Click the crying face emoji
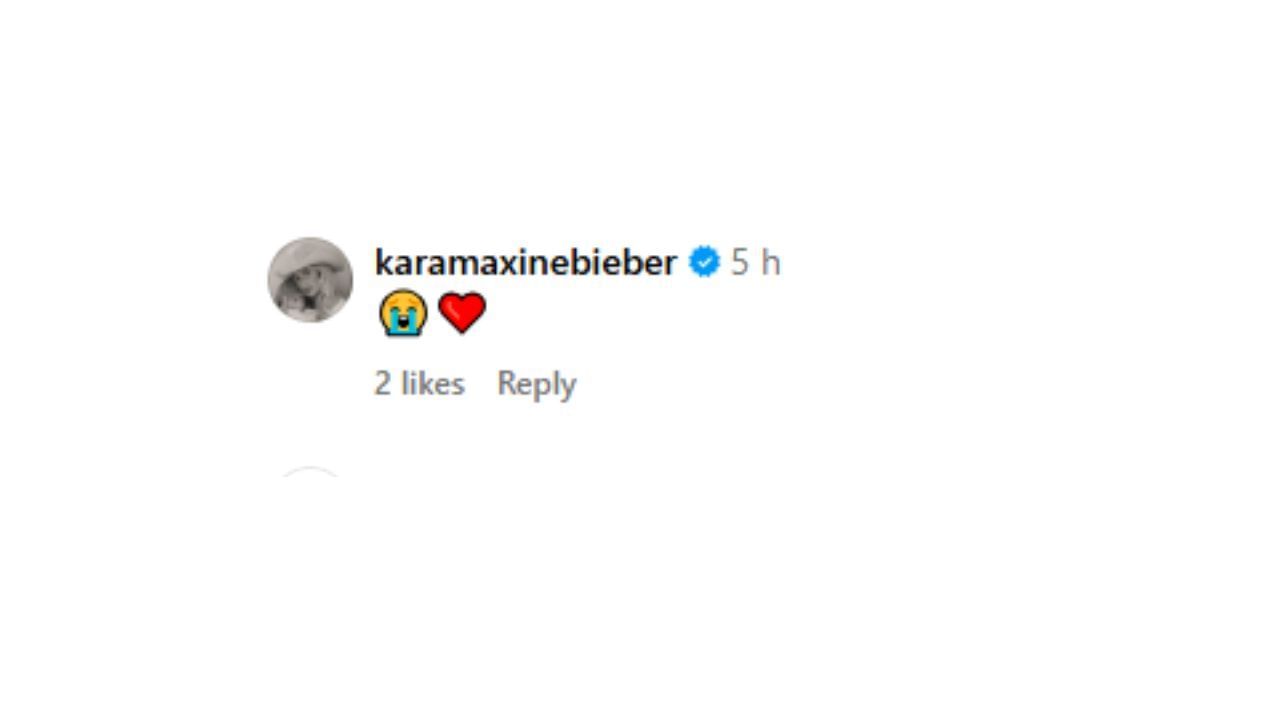Image resolution: width=1280 pixels, height=720 pixels. pyautogui.click(x=403, y=314)
